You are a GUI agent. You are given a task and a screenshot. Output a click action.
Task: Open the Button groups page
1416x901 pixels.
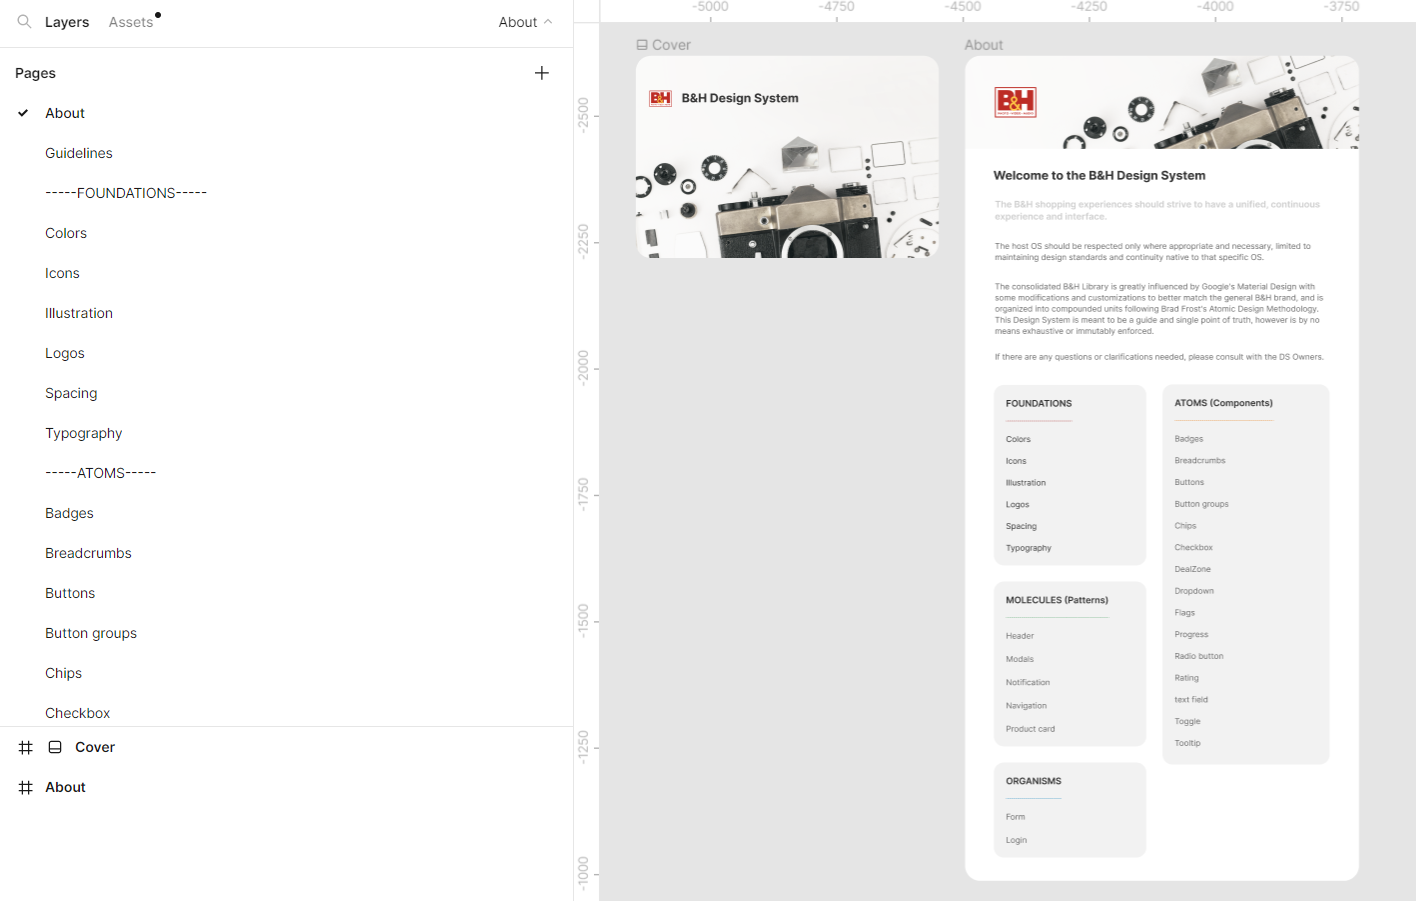pos(91,633)
